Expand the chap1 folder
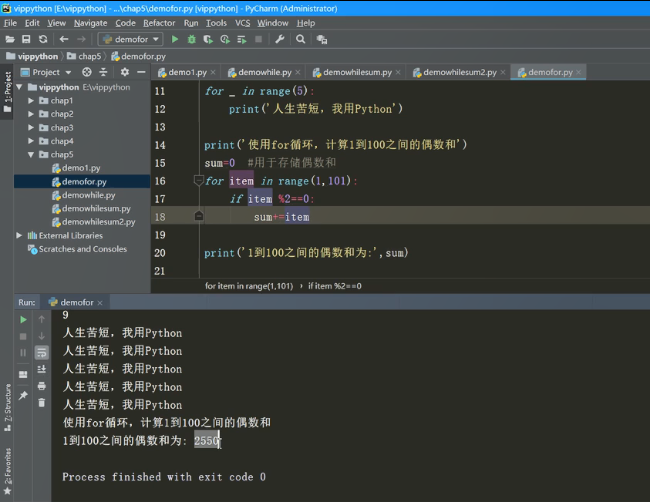The image size is (650, 502). pos(31,100)
